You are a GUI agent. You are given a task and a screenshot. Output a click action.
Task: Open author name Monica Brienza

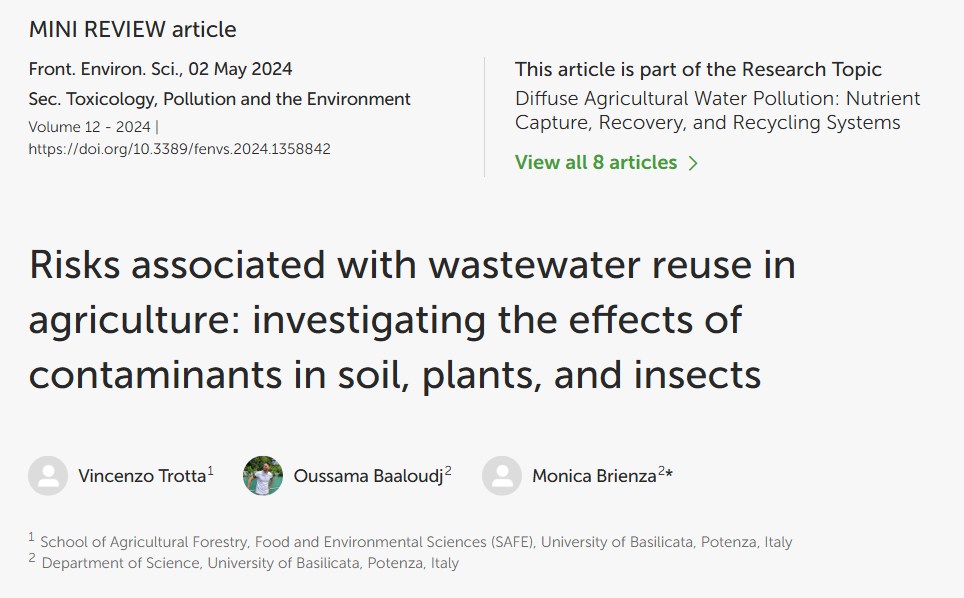pos(594,476)
